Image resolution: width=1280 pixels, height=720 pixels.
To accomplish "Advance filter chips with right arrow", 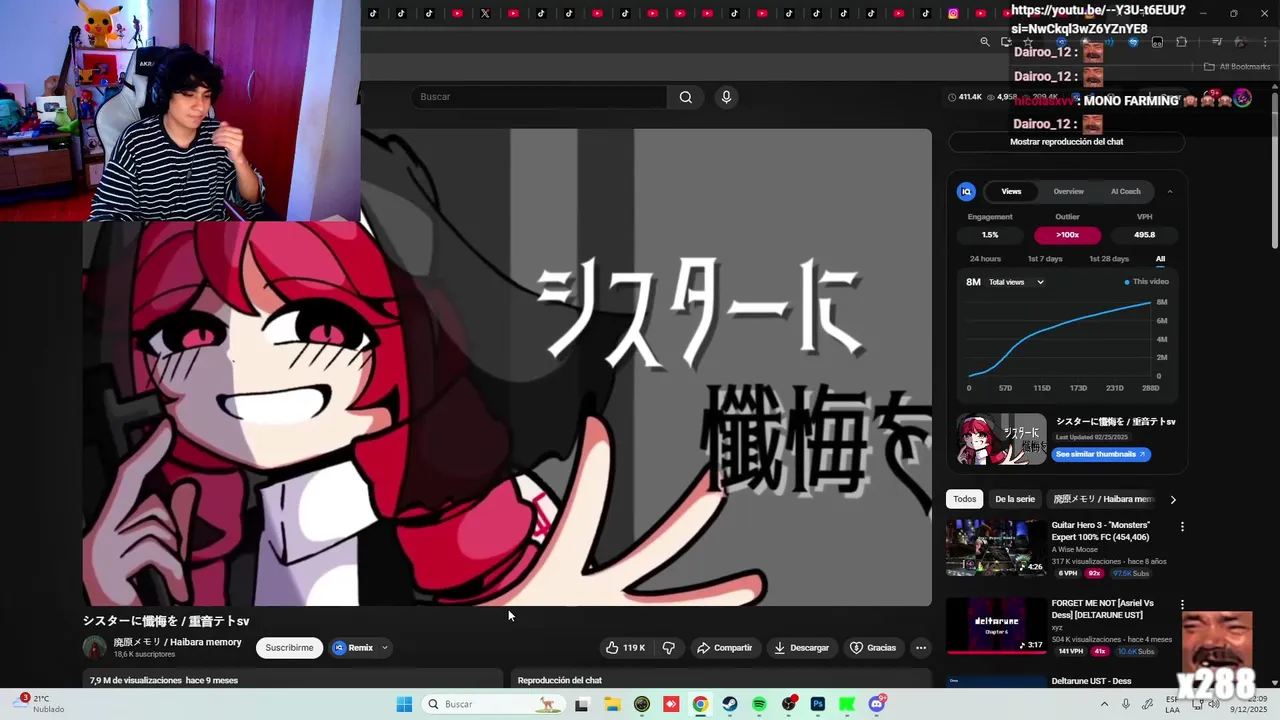I will point(1173,499).
